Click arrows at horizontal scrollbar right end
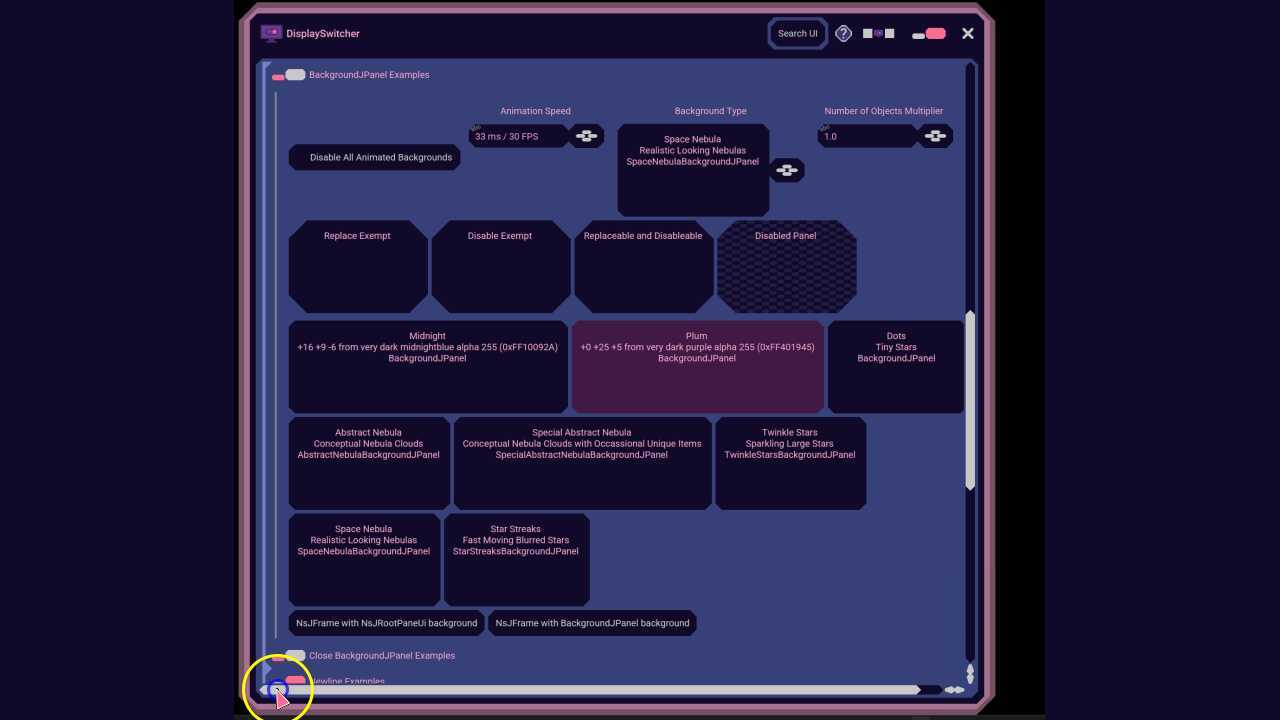This screenshot has width=1280, height=720. (955, 690)
